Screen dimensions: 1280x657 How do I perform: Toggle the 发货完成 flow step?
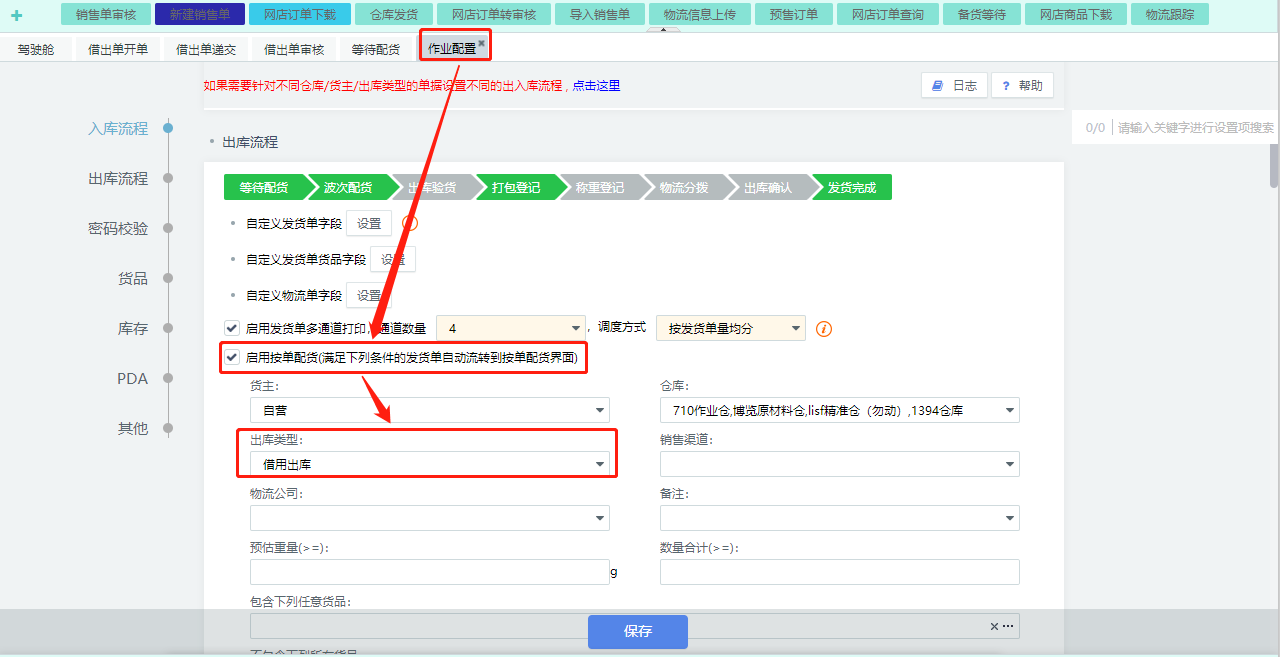pyautogui.click(x=852, y=187)
